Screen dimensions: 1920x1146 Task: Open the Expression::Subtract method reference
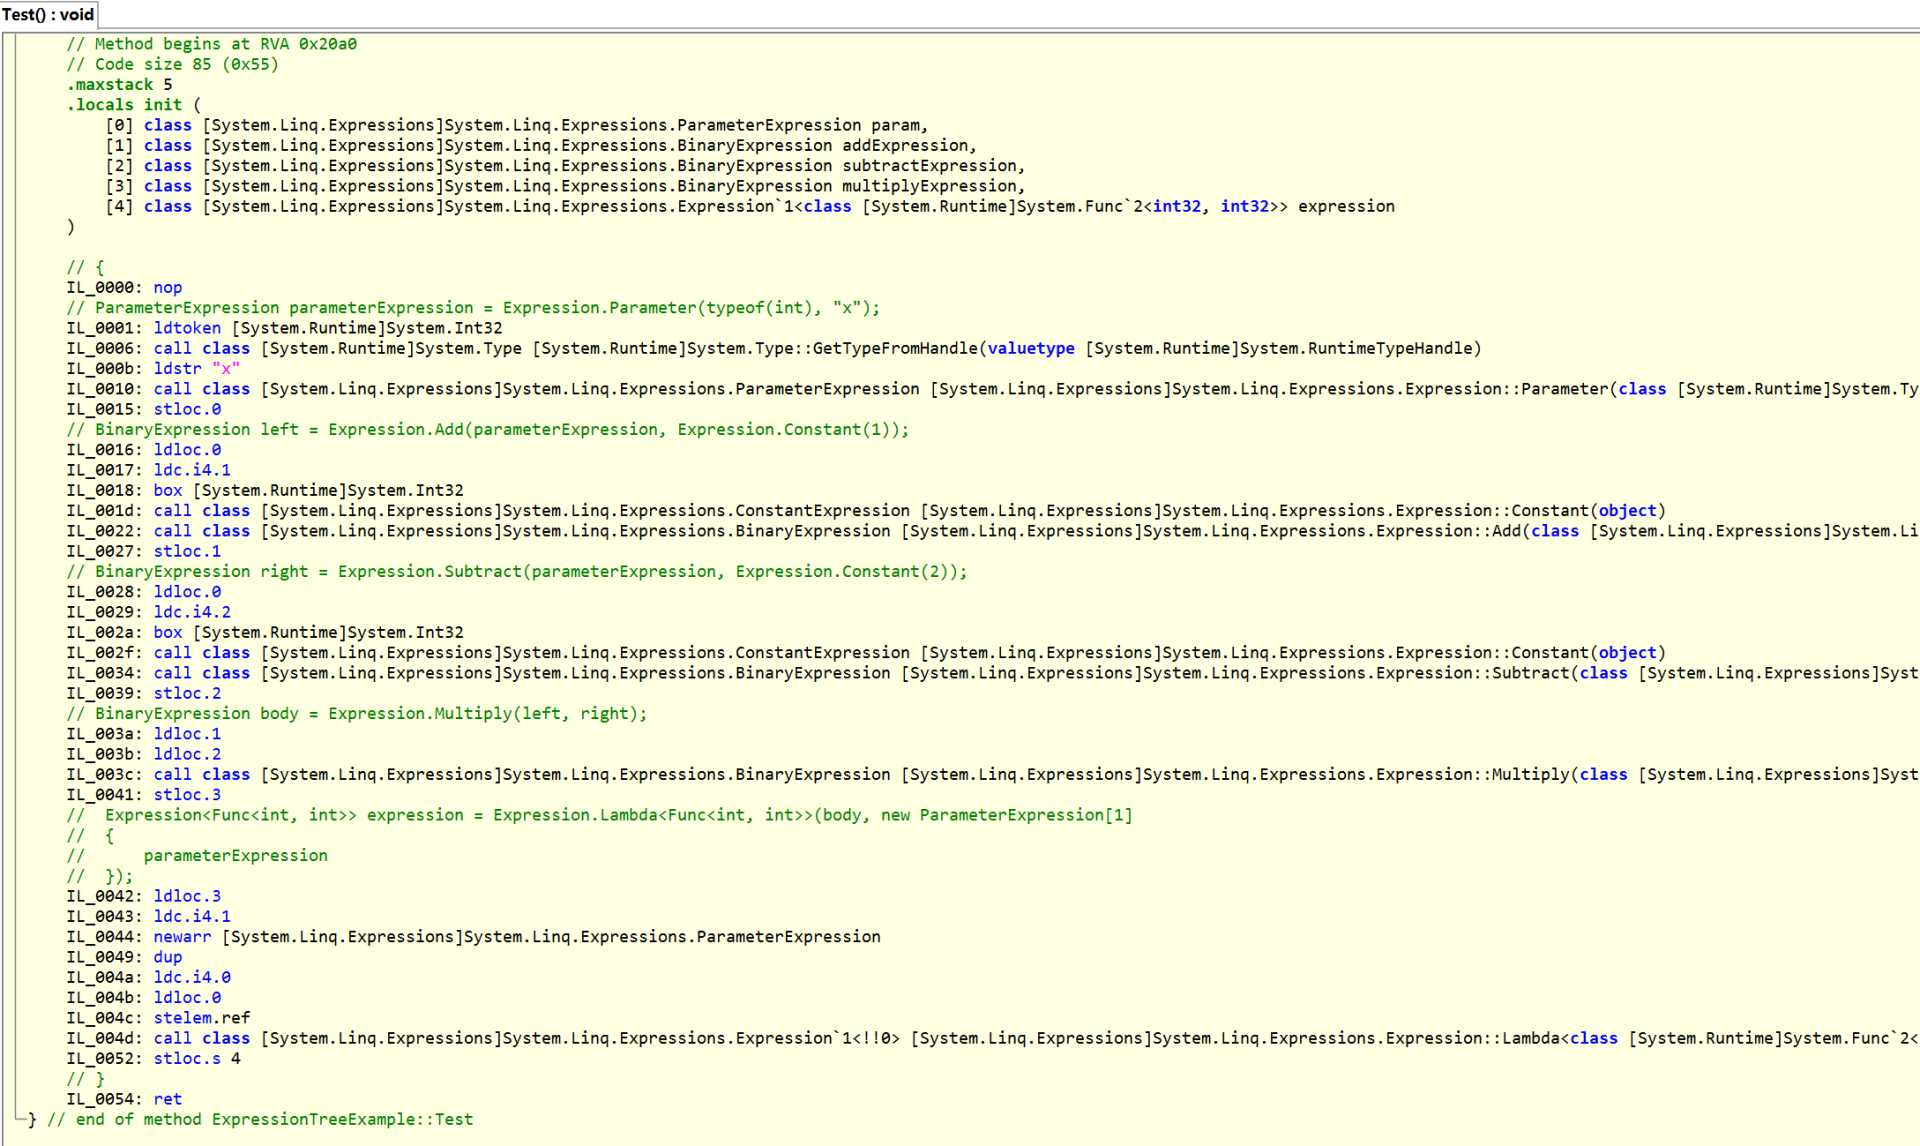pos(1530,673)
